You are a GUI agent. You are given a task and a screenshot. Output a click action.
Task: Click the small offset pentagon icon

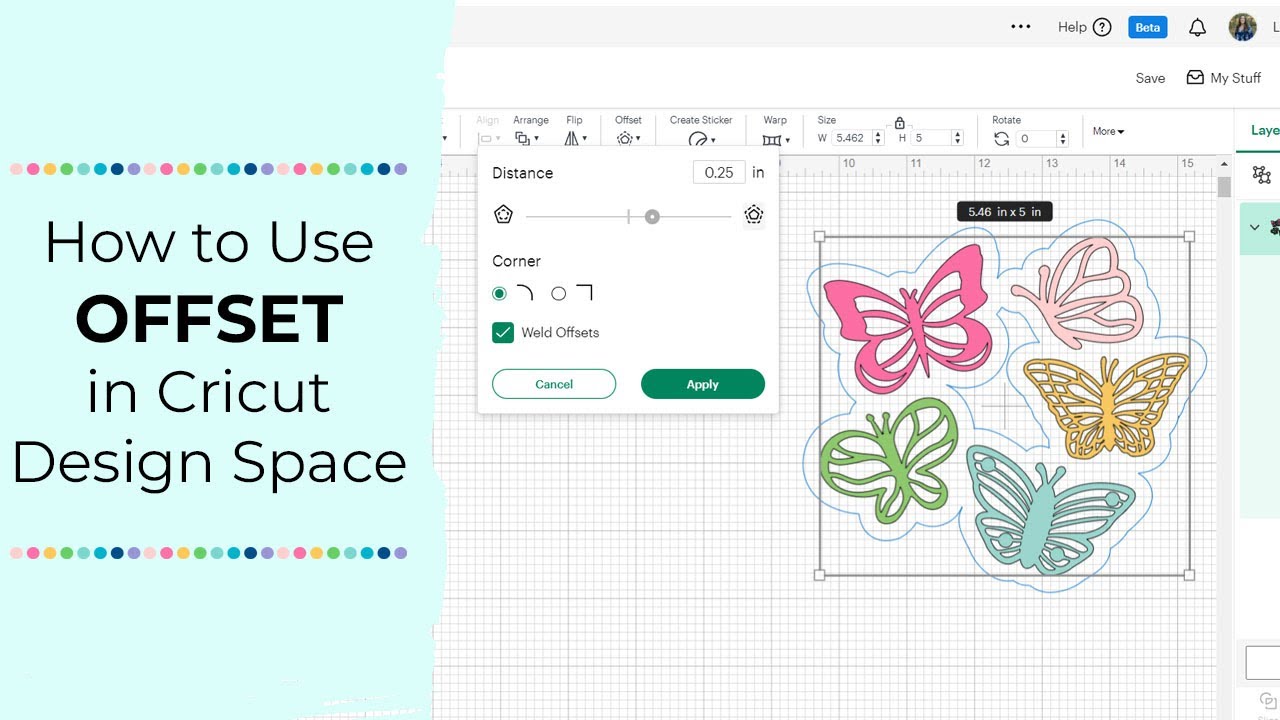point(503,215)
